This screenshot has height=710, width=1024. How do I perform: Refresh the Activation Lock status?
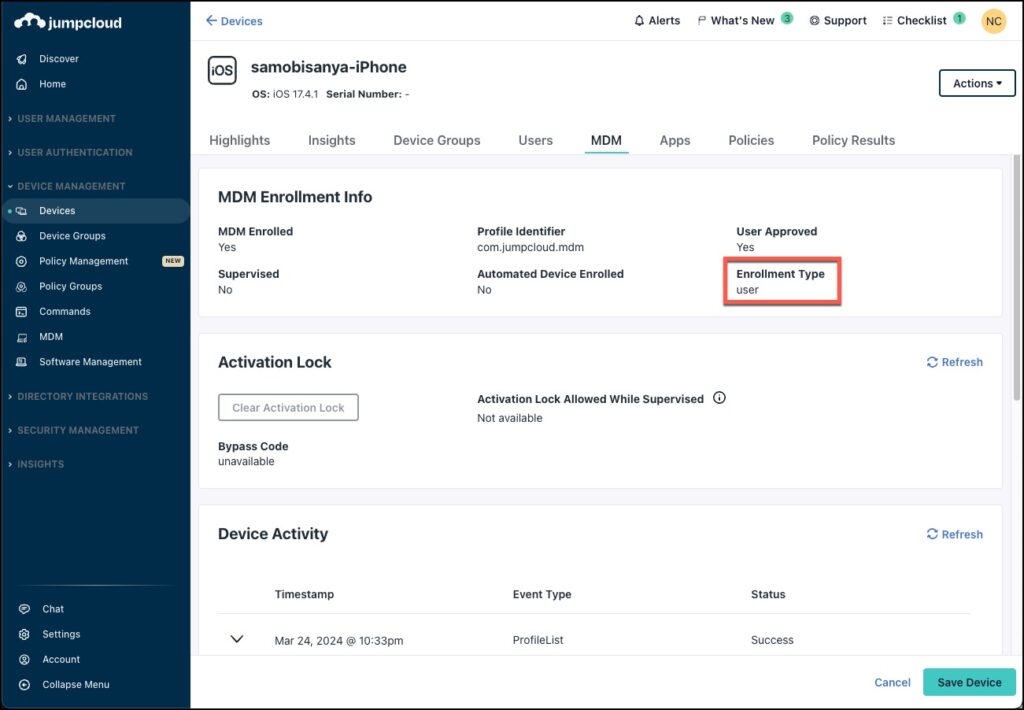(x=954, y=362)
